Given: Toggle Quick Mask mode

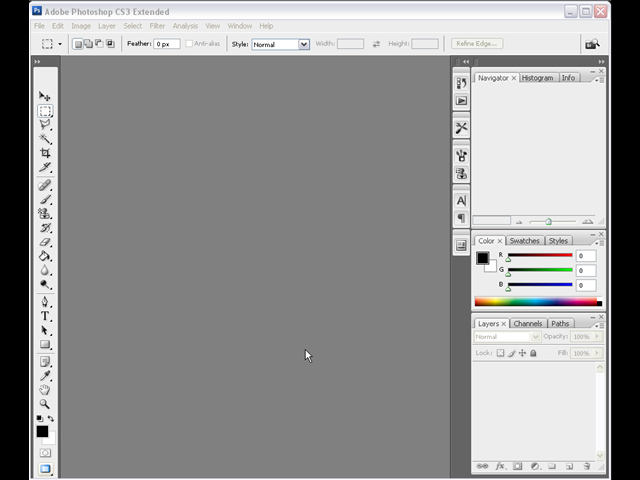Looking at the screenshot, I should tap(45, 453).
